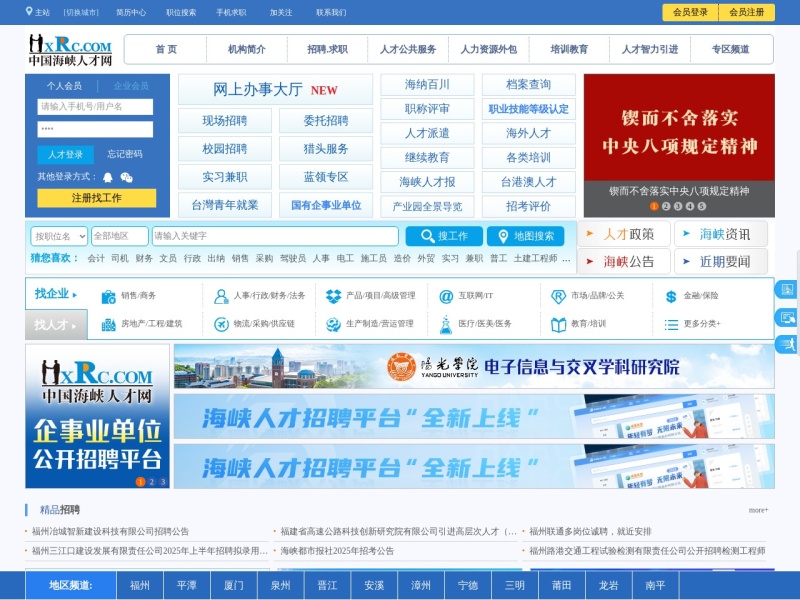Click arrow icon beside 人才政策

590,234
